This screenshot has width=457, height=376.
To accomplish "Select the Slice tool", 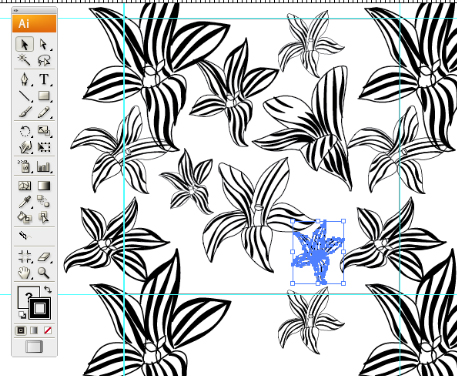I will pos(24,236).
